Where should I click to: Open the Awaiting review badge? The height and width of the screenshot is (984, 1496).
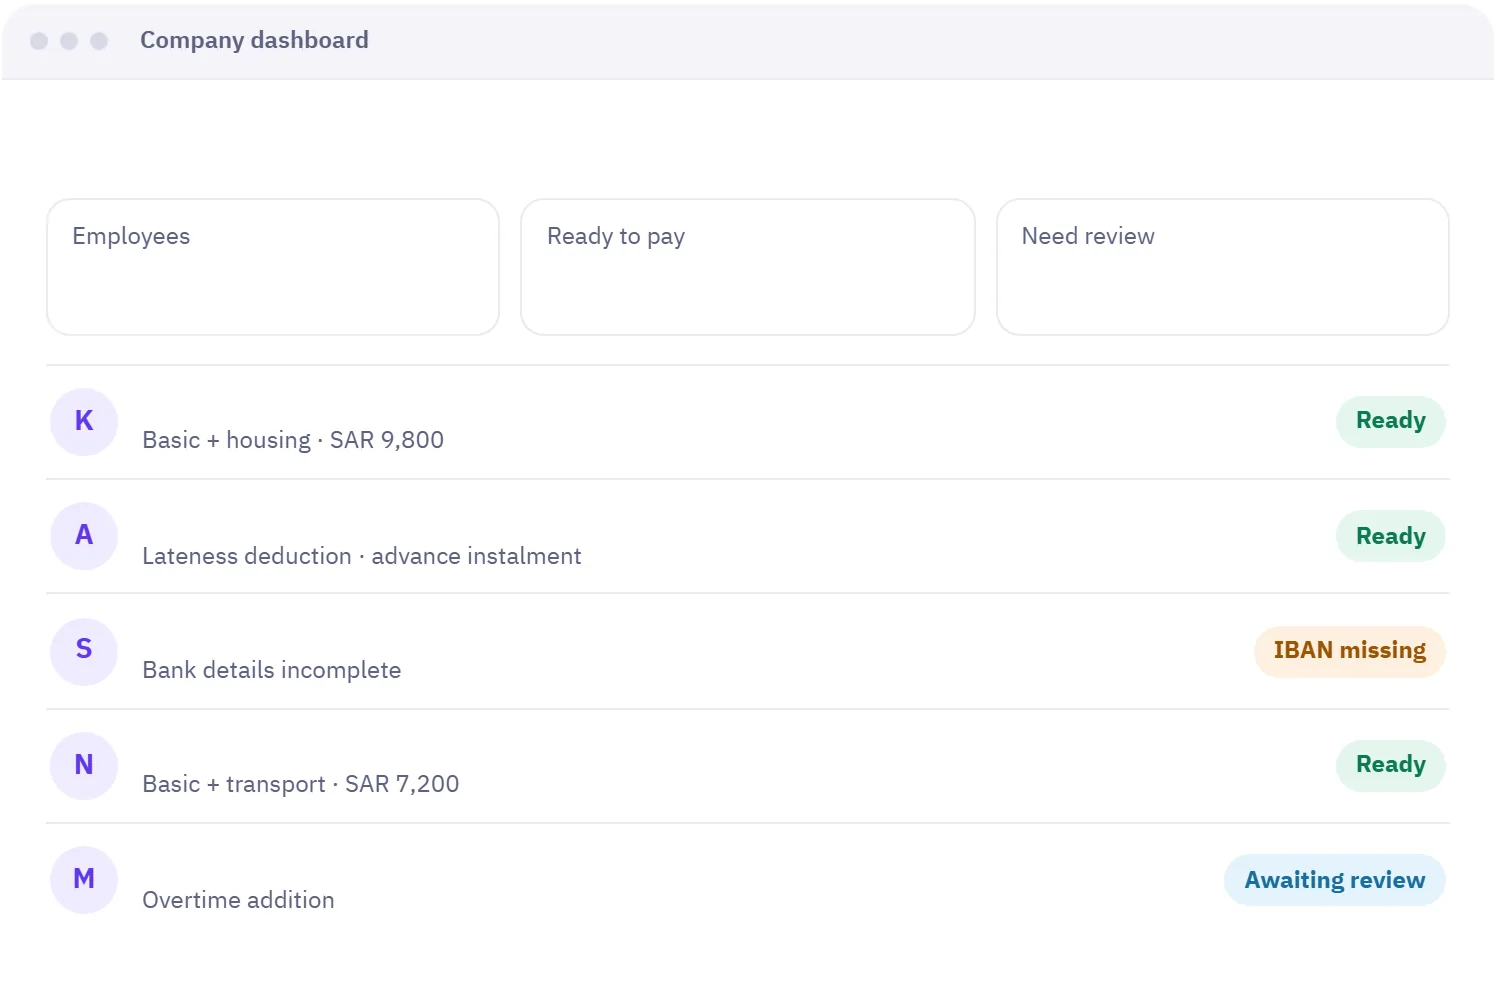click(1334, 880)
